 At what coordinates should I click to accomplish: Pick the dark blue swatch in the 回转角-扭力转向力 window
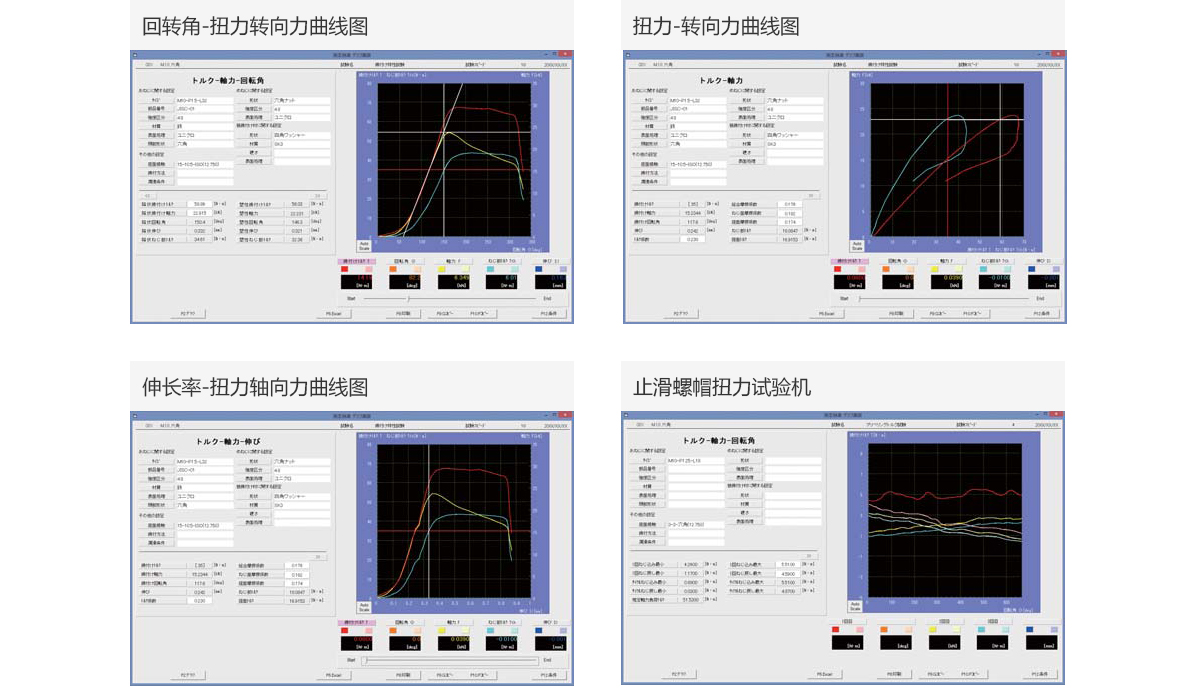[x=539, y=269]
